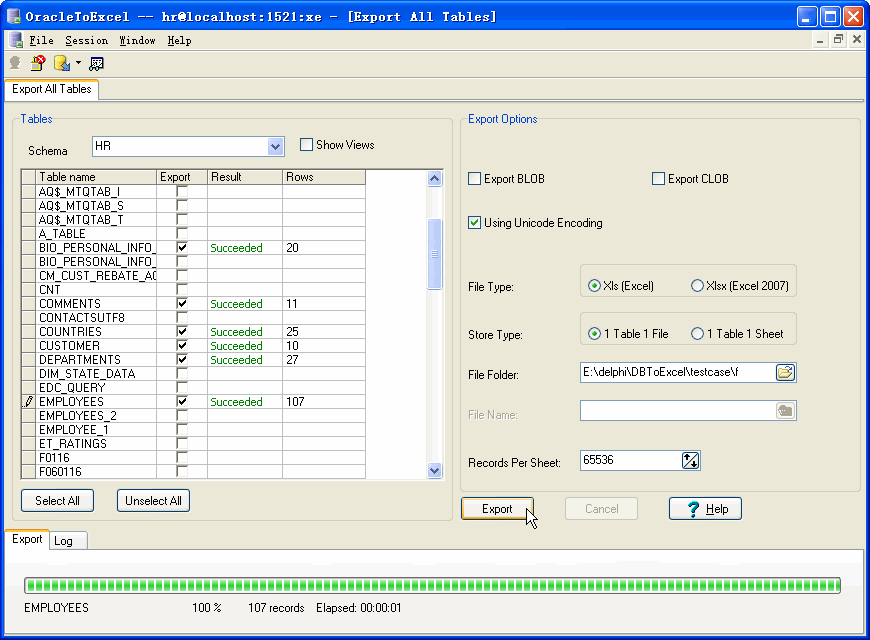
Task: Click the Unselect All button
Action: 153,501
